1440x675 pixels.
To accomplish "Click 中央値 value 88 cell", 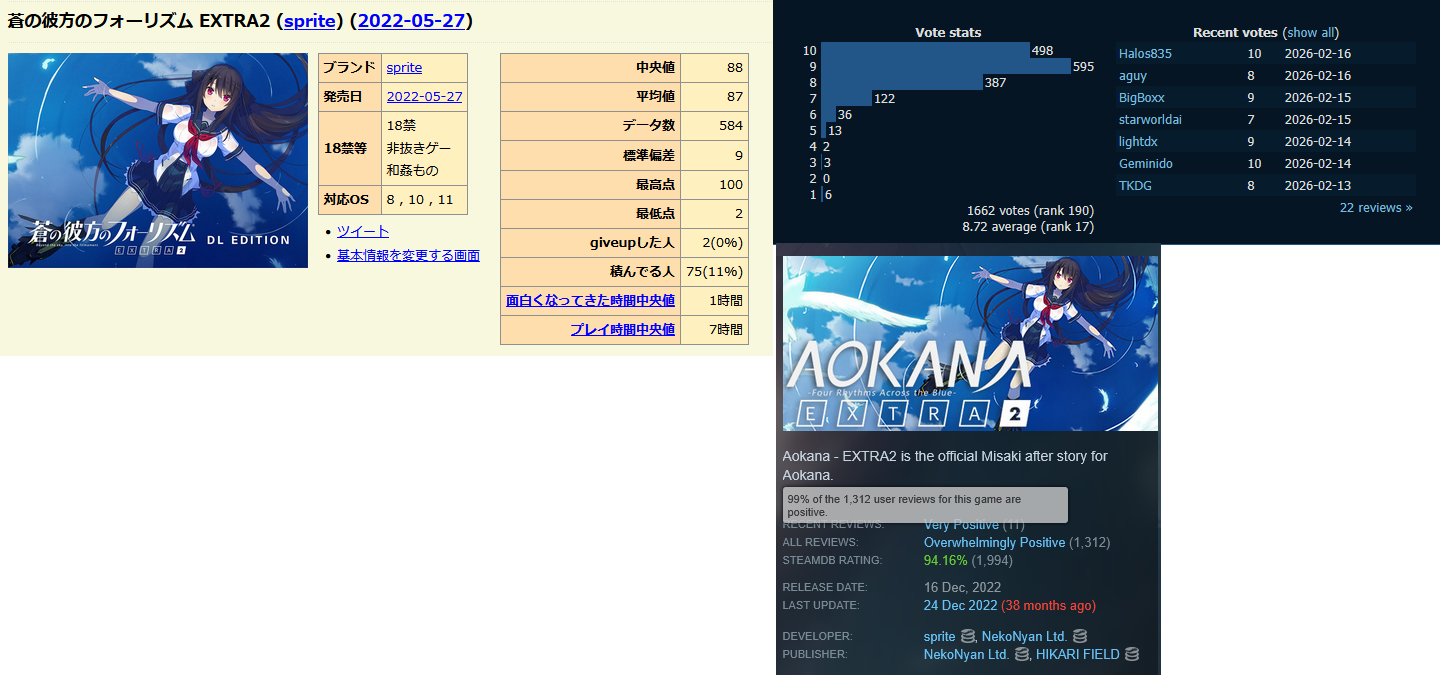I will coord(714,68).
